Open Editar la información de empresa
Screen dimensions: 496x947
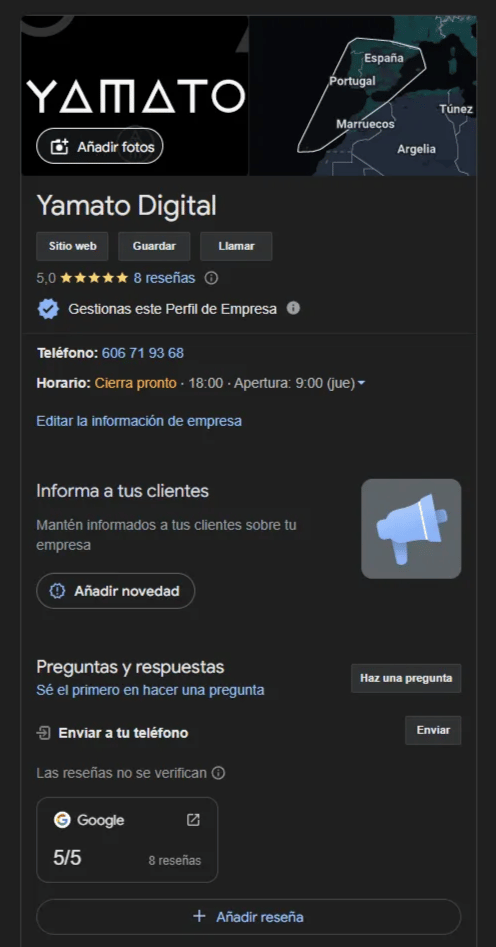click(139, 421)
